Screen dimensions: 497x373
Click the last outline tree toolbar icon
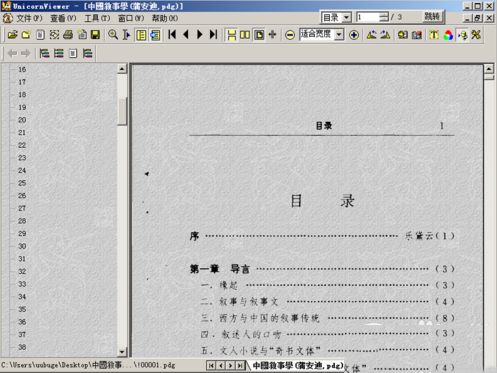click(x=87, y=53)
